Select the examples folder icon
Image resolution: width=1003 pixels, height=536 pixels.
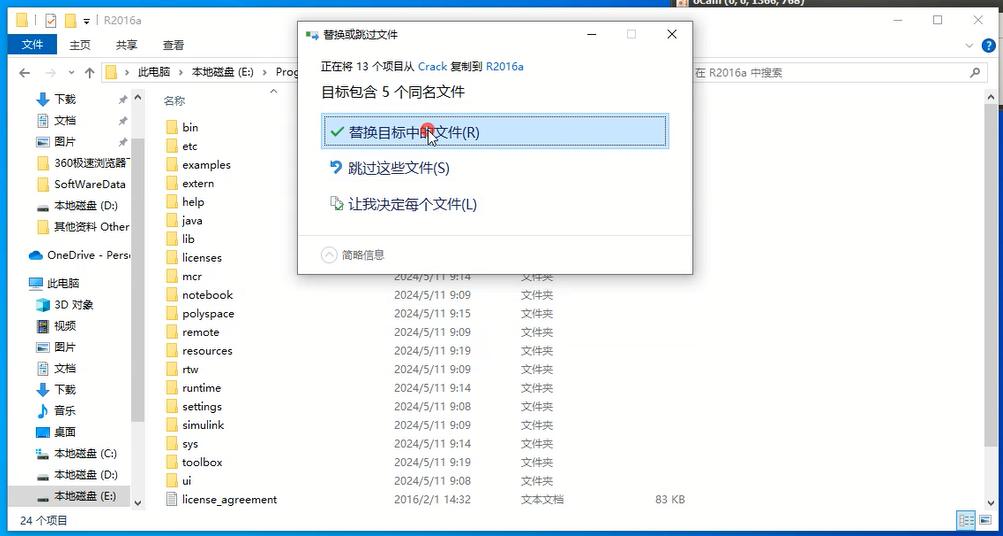pyautogui.click(x=171, y=164)
